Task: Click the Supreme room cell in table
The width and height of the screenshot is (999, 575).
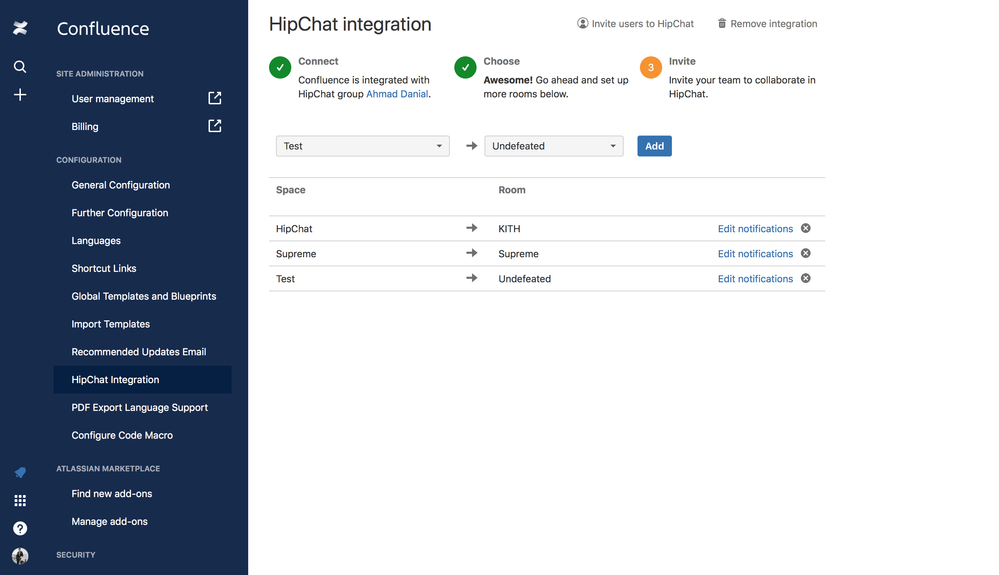Action: (x=518, y=253)
